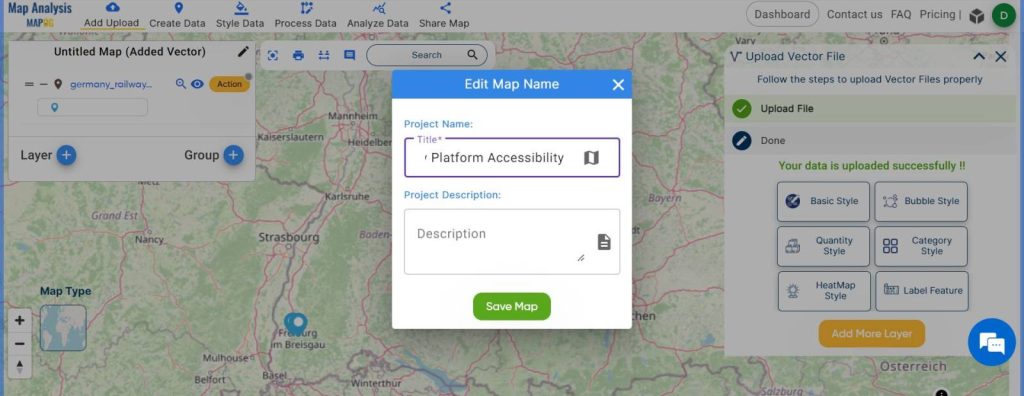Click the Title input field
The width and height of the screenshot is (1024, 396).
click(512, 157)
